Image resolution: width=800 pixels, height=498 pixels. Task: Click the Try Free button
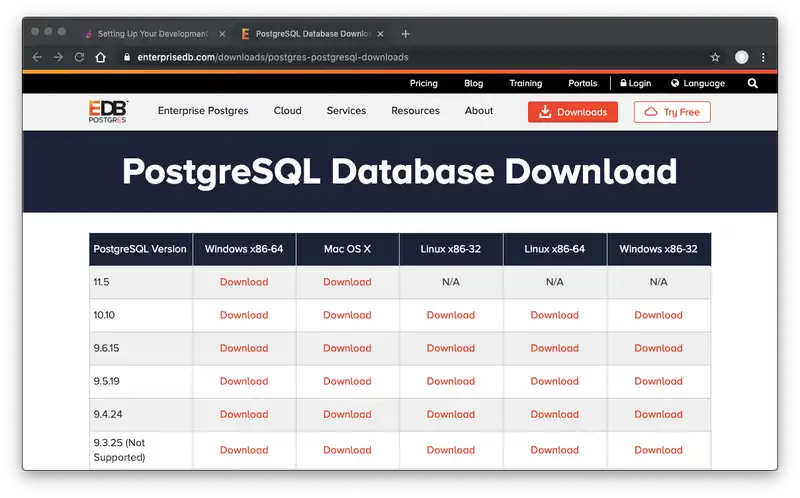point(672,112)
